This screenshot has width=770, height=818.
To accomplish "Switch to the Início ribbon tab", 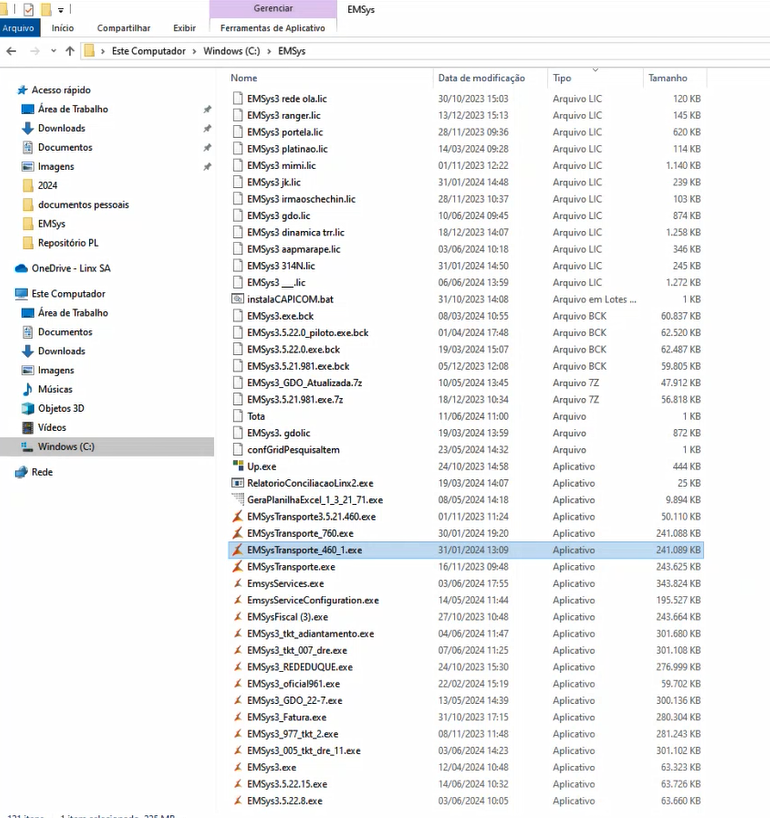I will 63,28.
